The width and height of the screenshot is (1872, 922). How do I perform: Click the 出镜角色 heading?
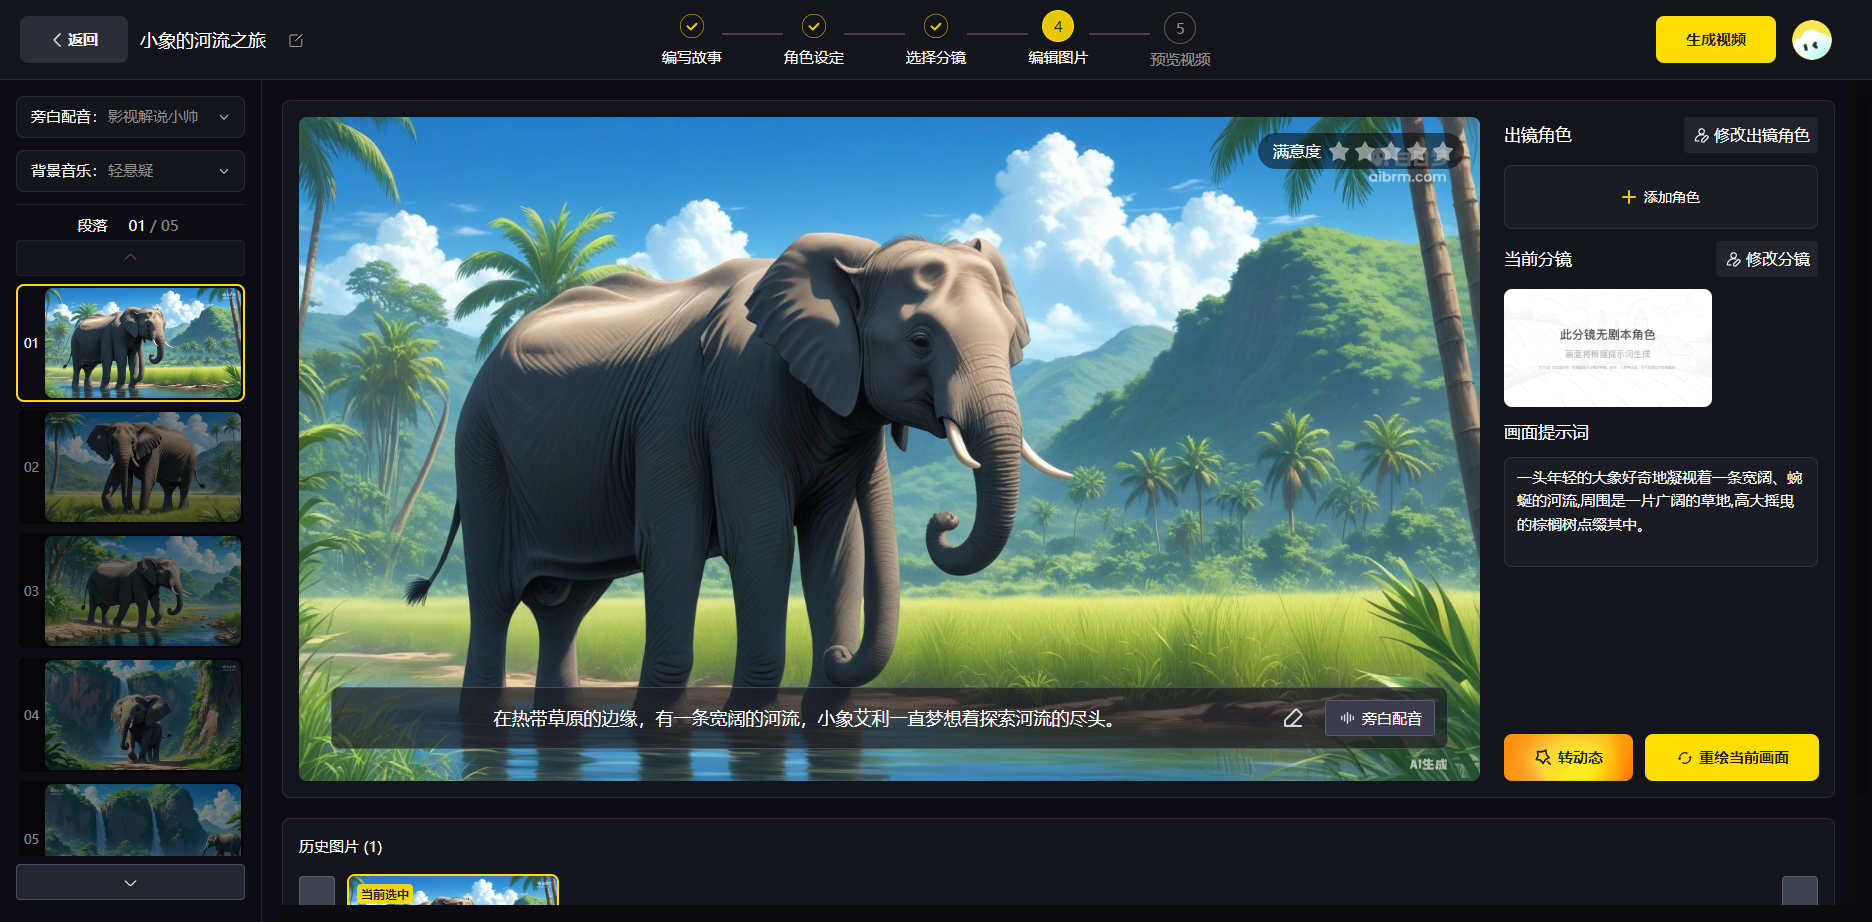click(1538, 135)
